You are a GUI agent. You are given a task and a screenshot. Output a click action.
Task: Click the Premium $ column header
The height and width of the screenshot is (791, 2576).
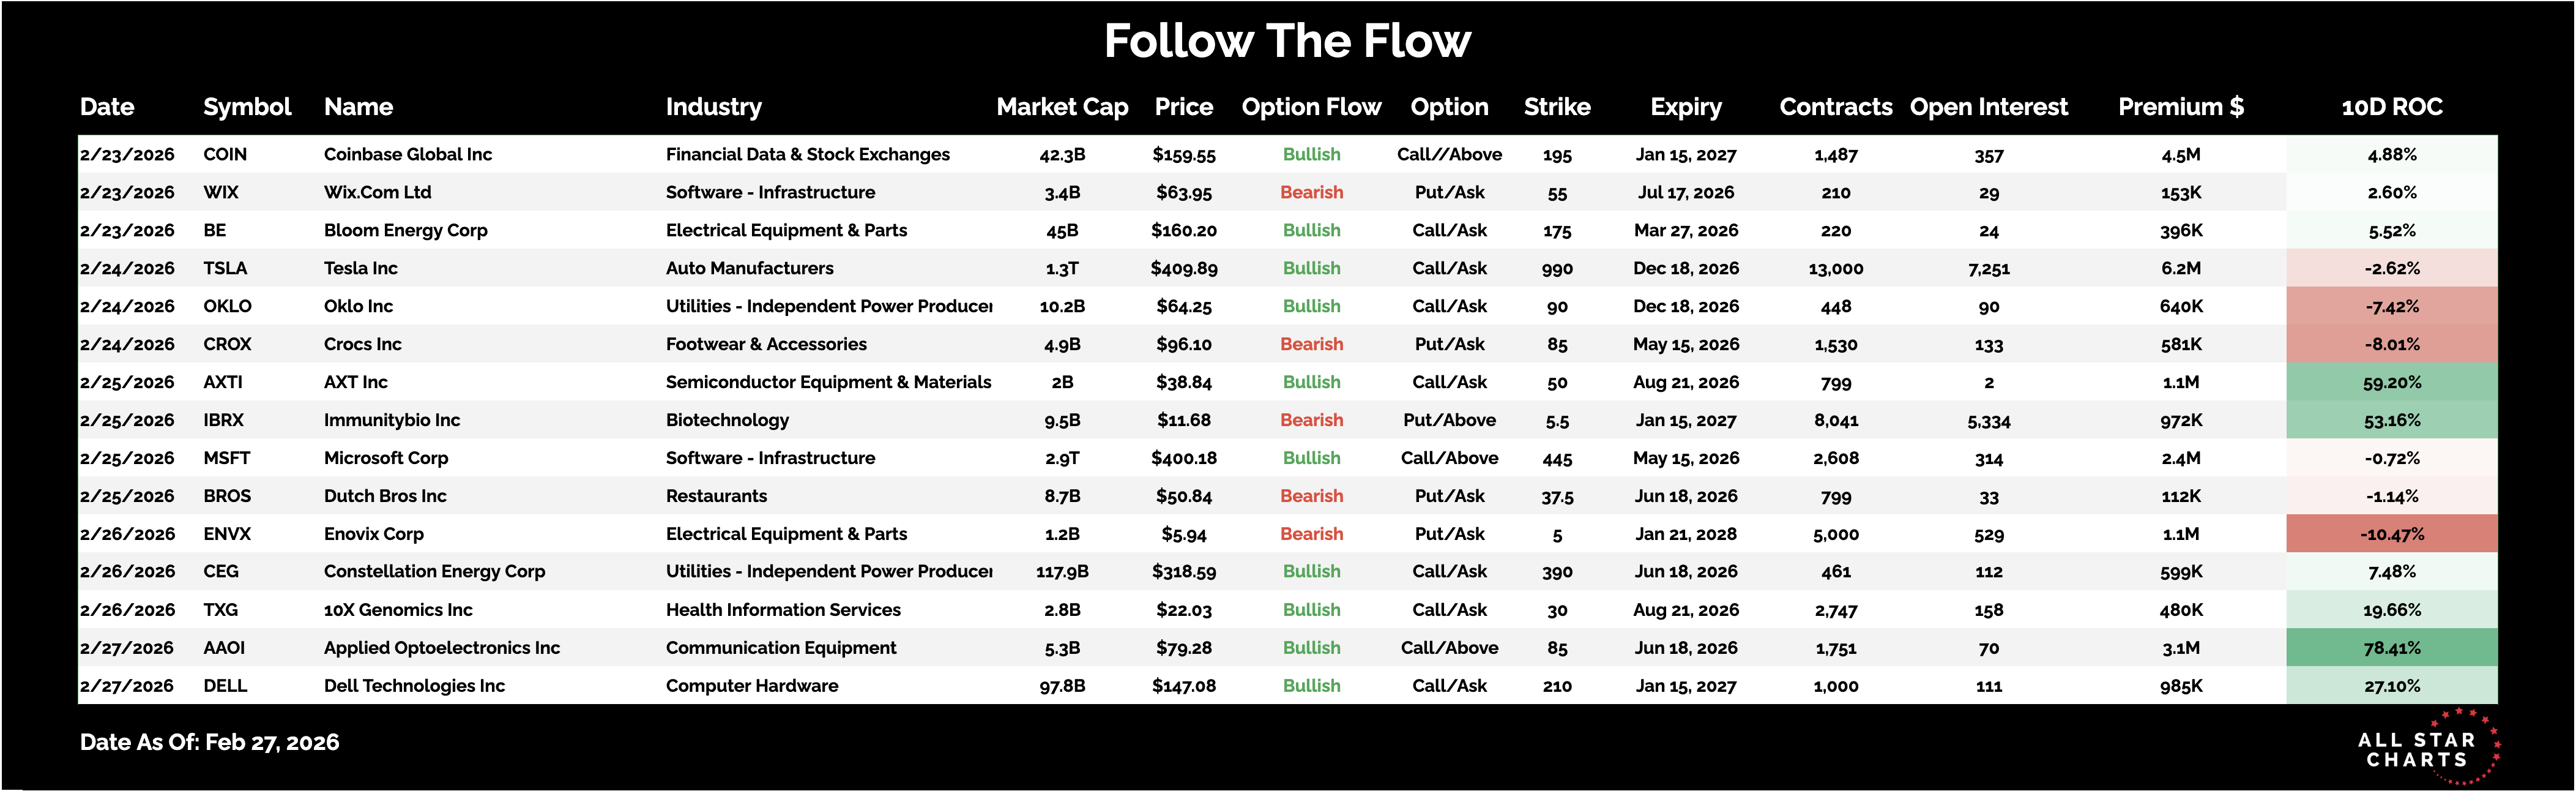coord(2180,107)
